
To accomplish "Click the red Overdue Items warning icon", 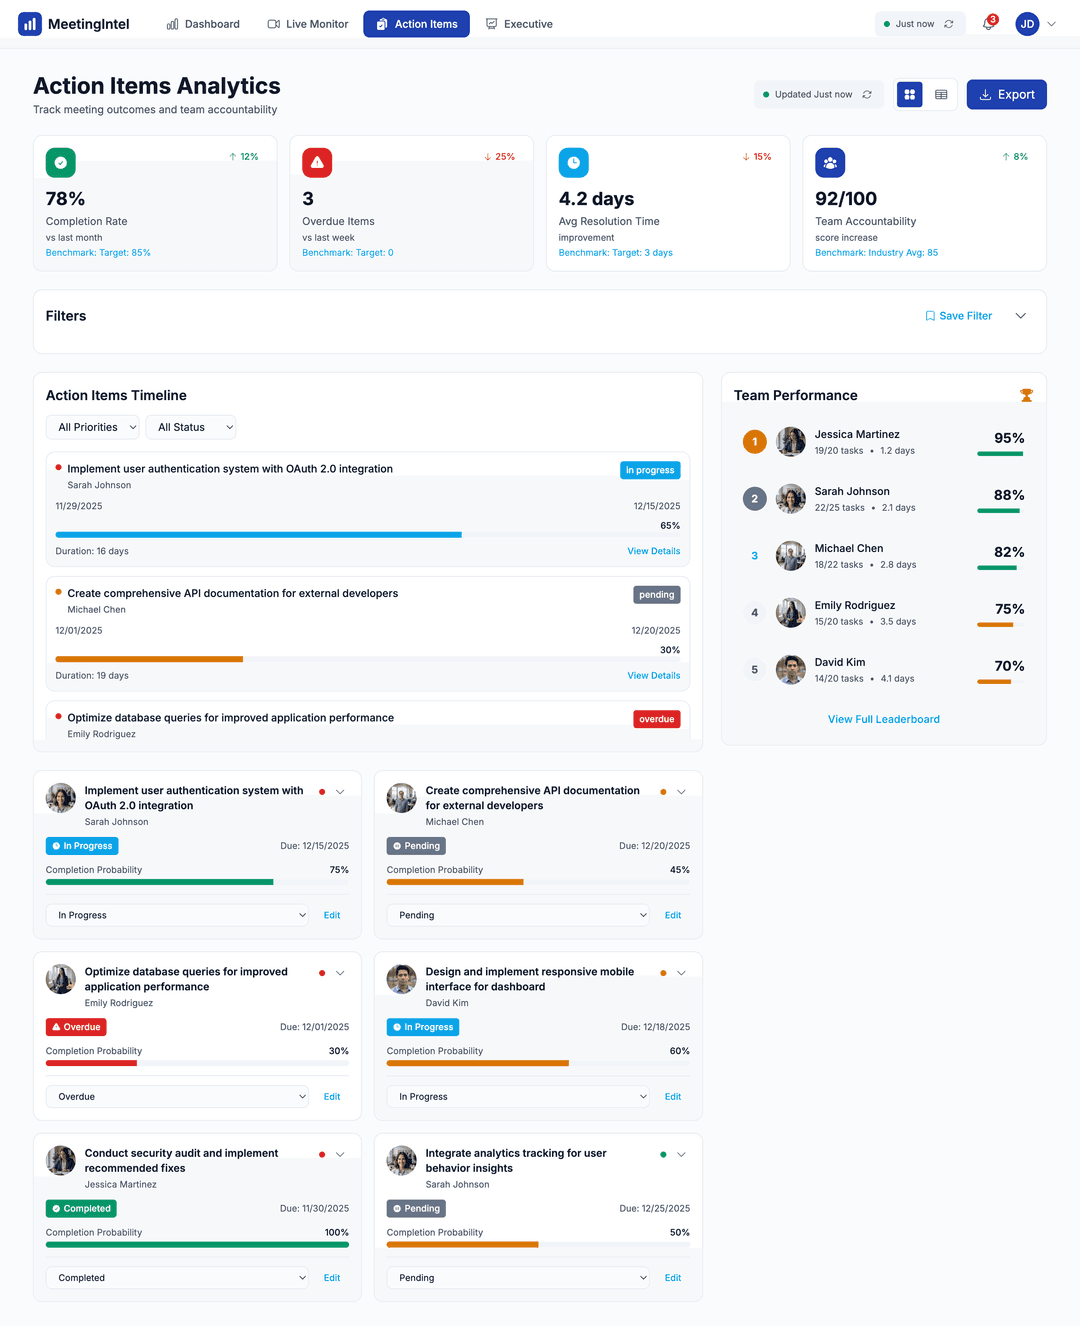I will [317, 163].
